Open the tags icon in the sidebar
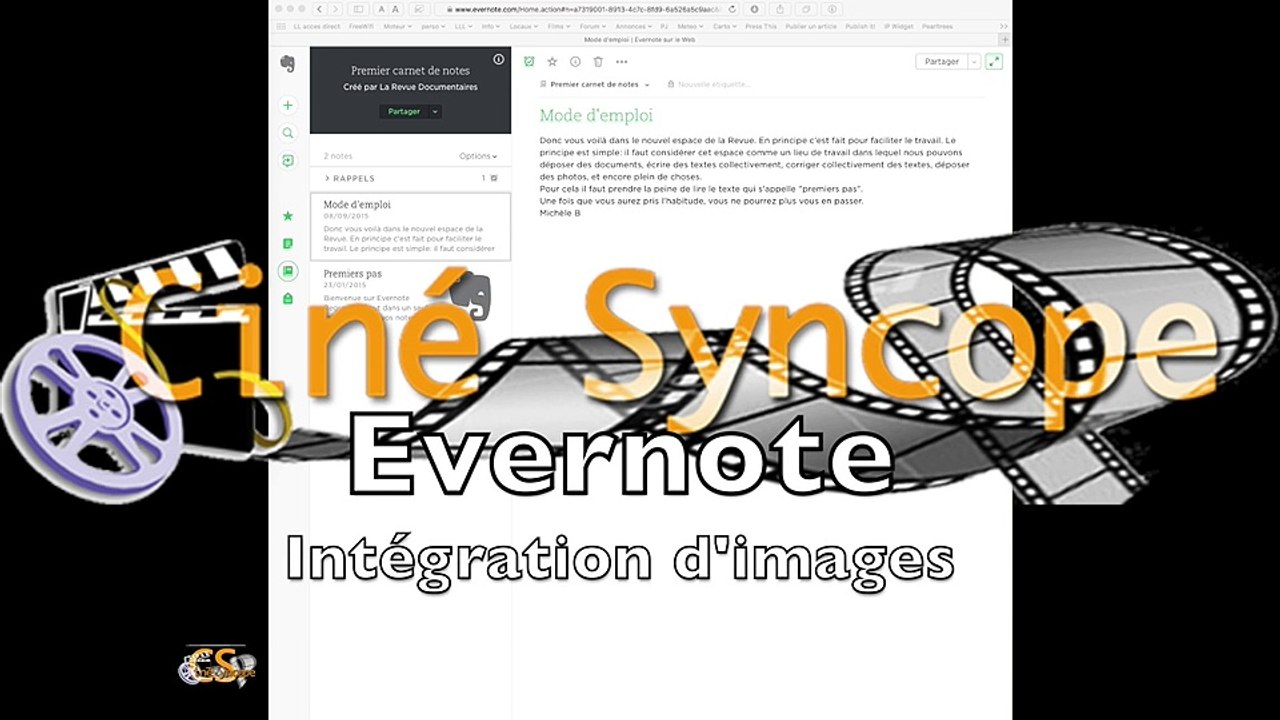This screenshot has height=720, width=1280. (x=288, y=298)
